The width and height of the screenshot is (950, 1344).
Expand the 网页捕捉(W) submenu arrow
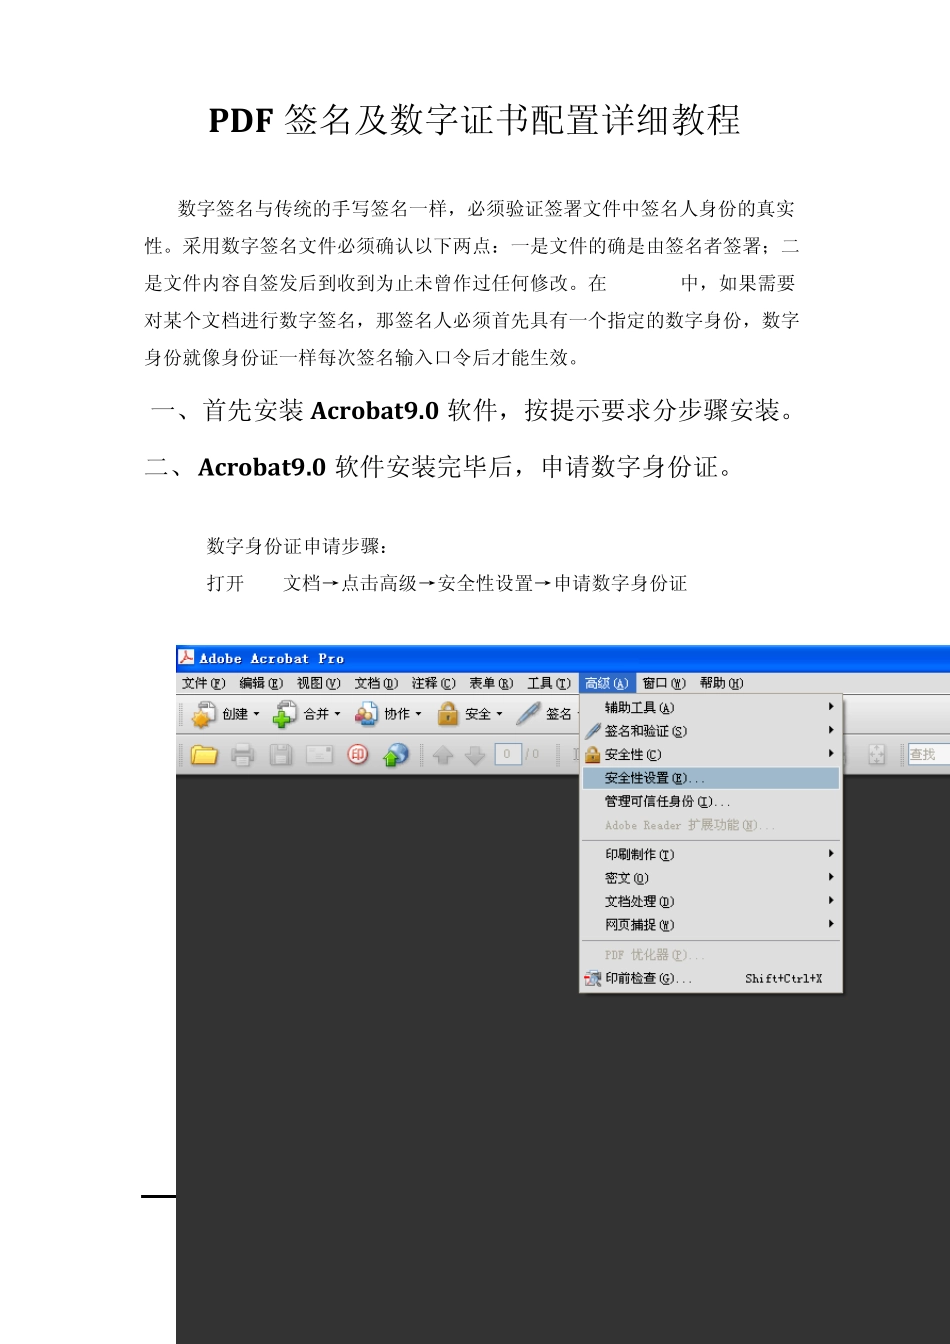(x=831, y=924)
